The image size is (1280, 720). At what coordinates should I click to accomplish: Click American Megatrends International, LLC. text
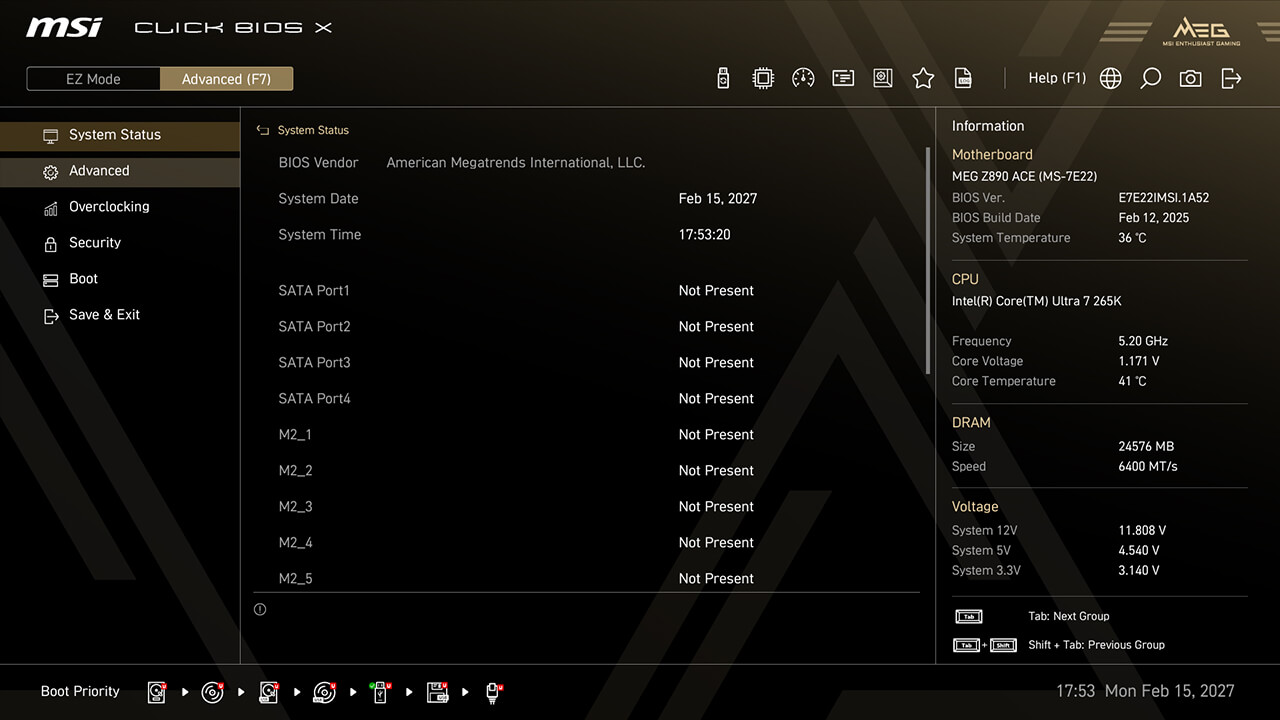(516, 163)
